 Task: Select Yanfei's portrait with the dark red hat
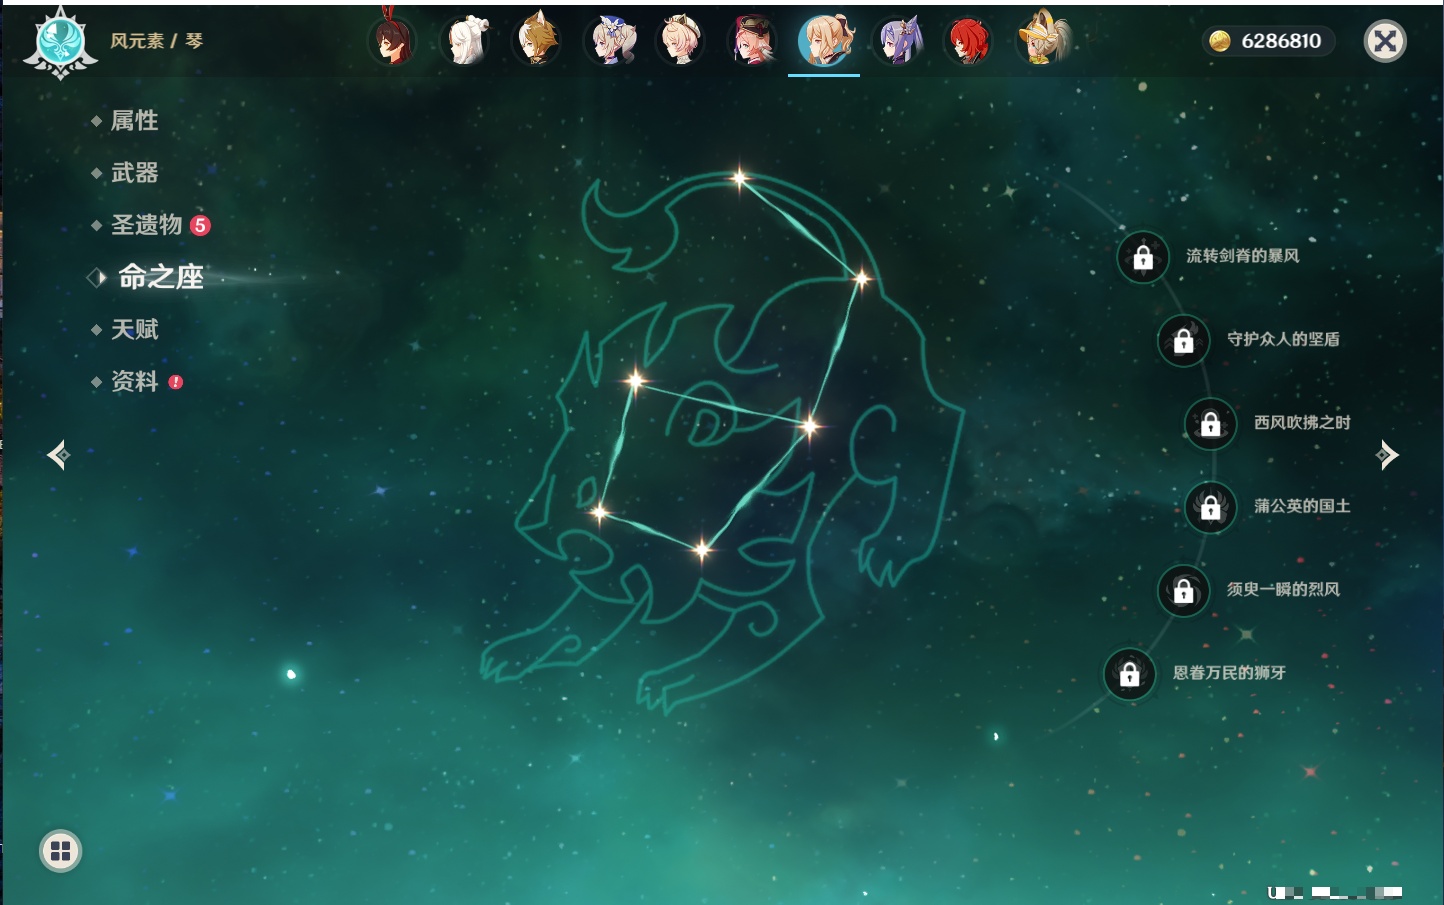(x=753, y=40)
